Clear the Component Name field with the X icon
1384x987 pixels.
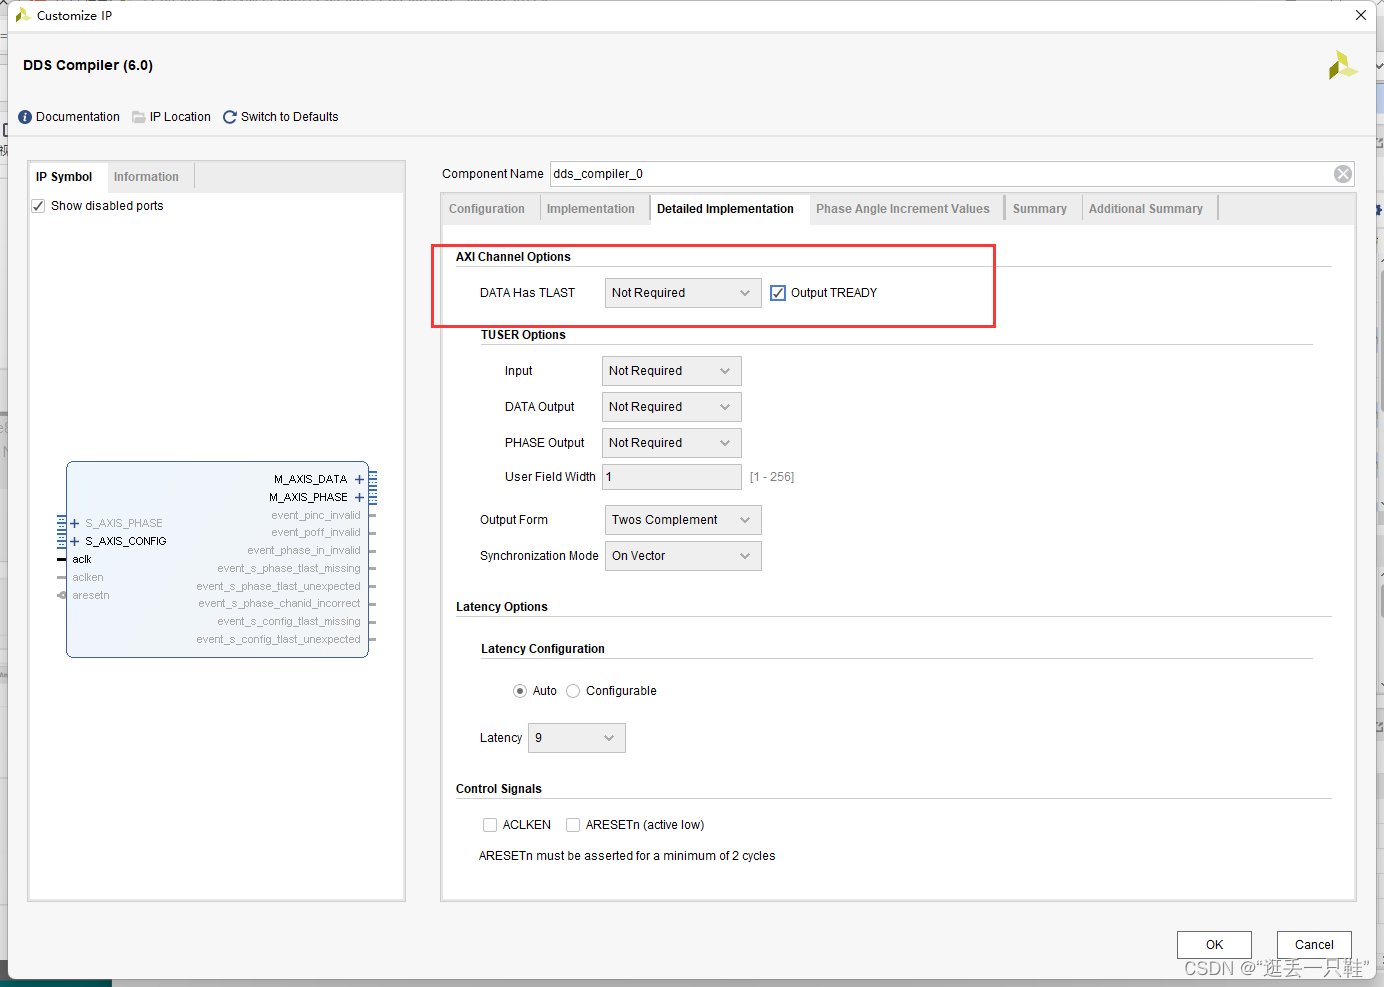point(1343,174)
